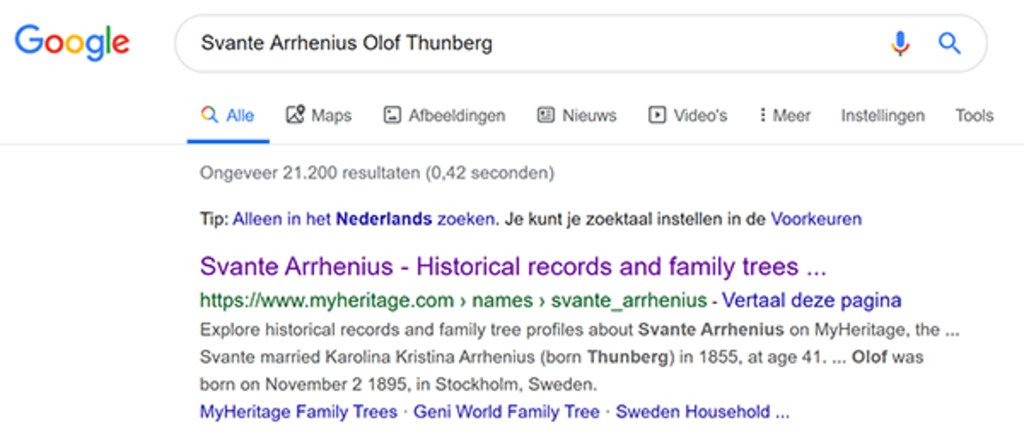Select the Alle results tab
This screenshot has width=1024, height=442.
click(228, 115)
